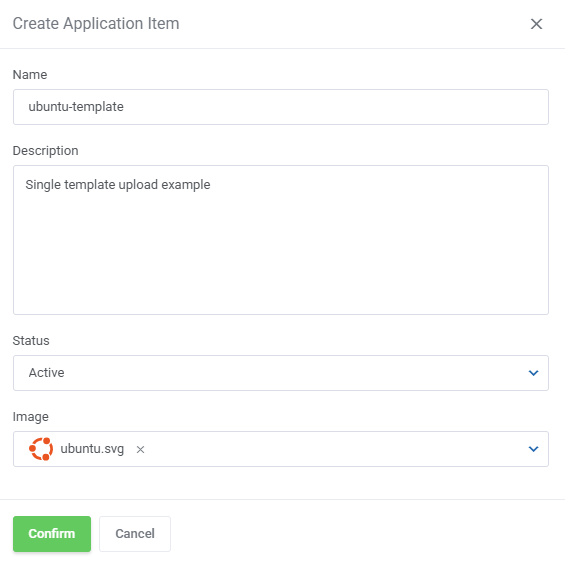This screenshot has width=565, height=567.
Task: Click the Description label
Action: coord(46,150)
